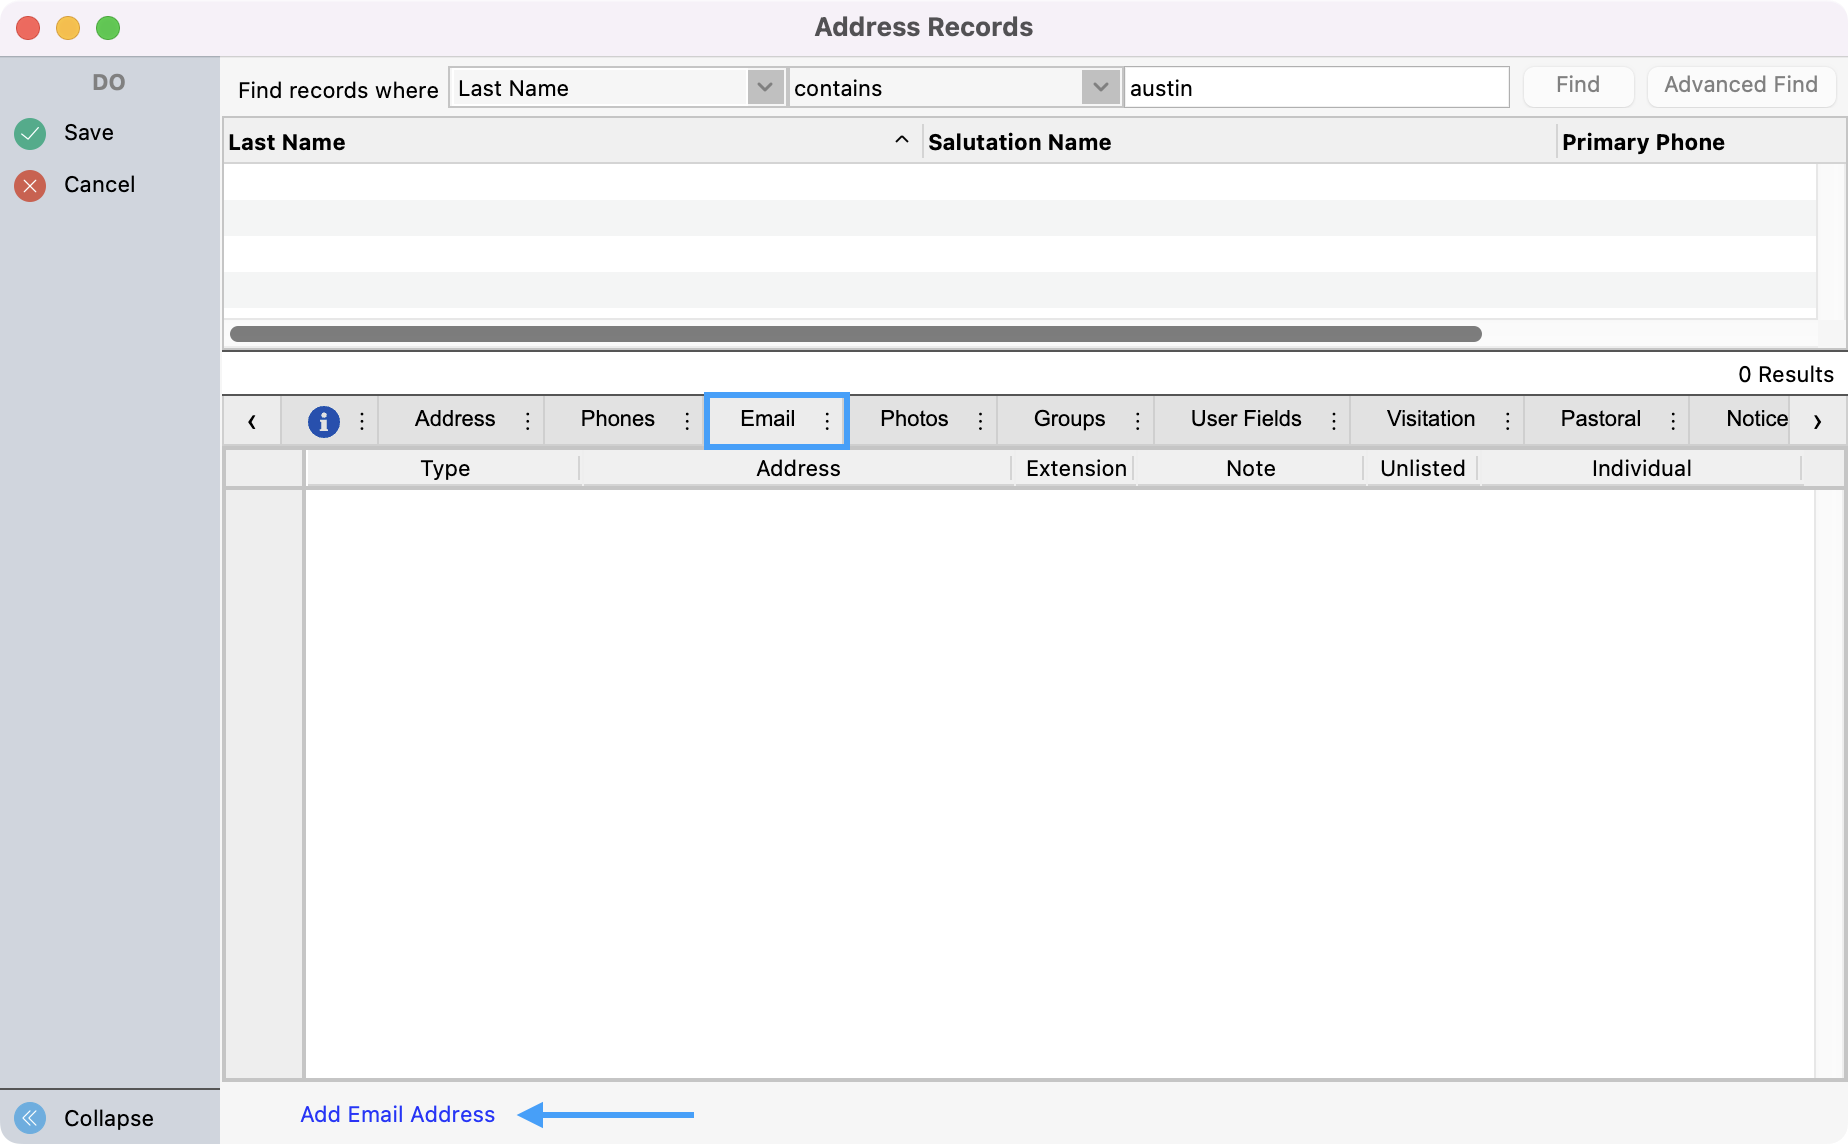1848x1144 pixels.
Task: Click the red Cancel X icon
Action: tap(30, 185)
